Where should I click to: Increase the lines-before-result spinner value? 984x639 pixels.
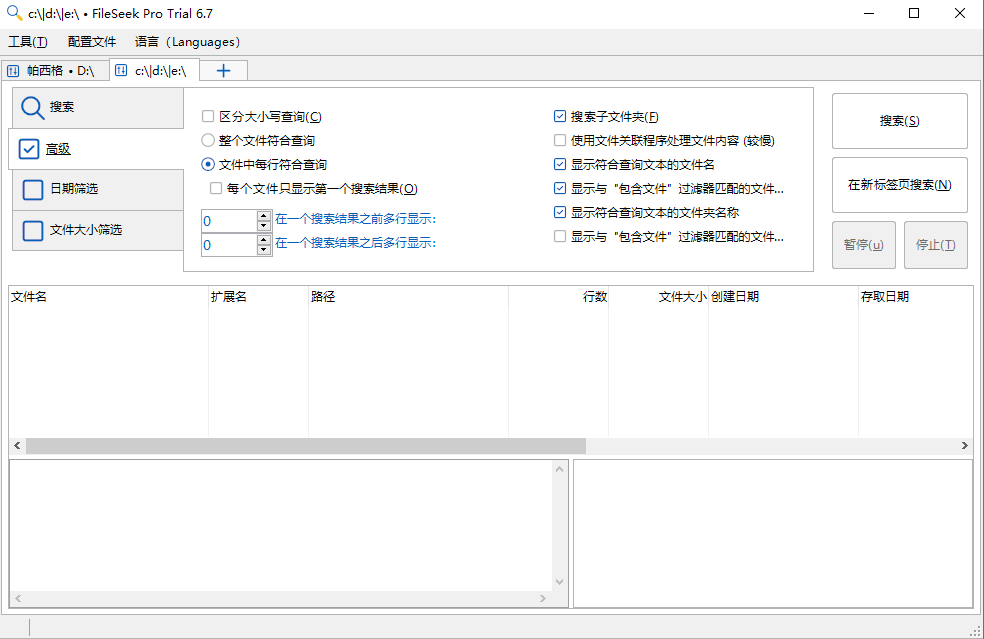(264, 216)
